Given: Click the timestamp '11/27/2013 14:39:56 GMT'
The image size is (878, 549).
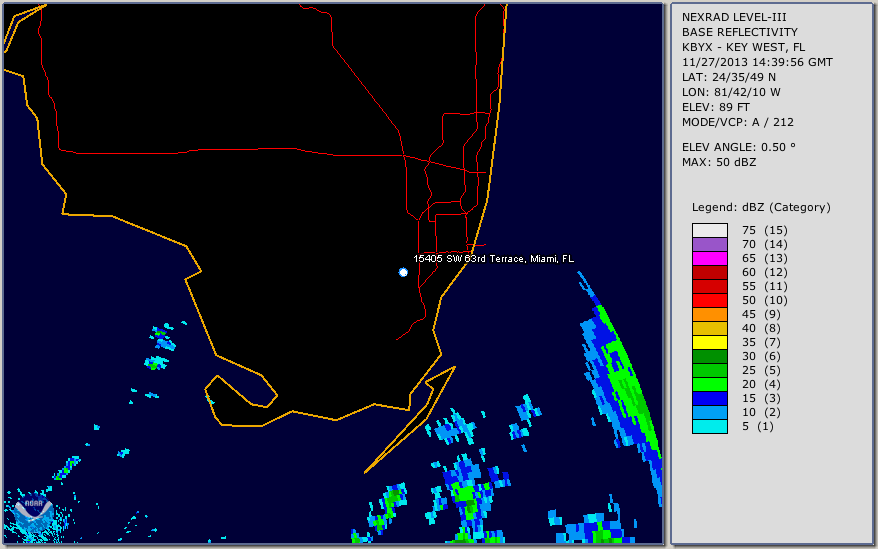Looking at the screenshot, I should coord(757,62).
